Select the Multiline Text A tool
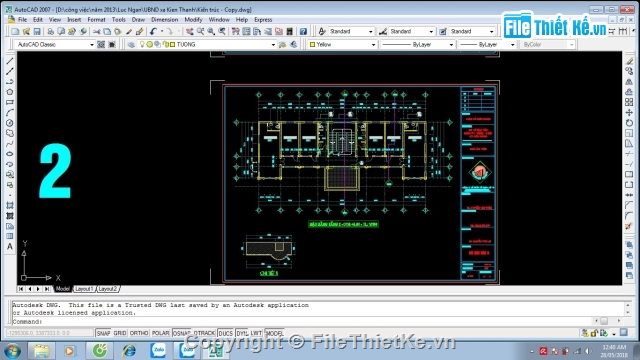Screen dimensions: 640x360 point(10,247)
